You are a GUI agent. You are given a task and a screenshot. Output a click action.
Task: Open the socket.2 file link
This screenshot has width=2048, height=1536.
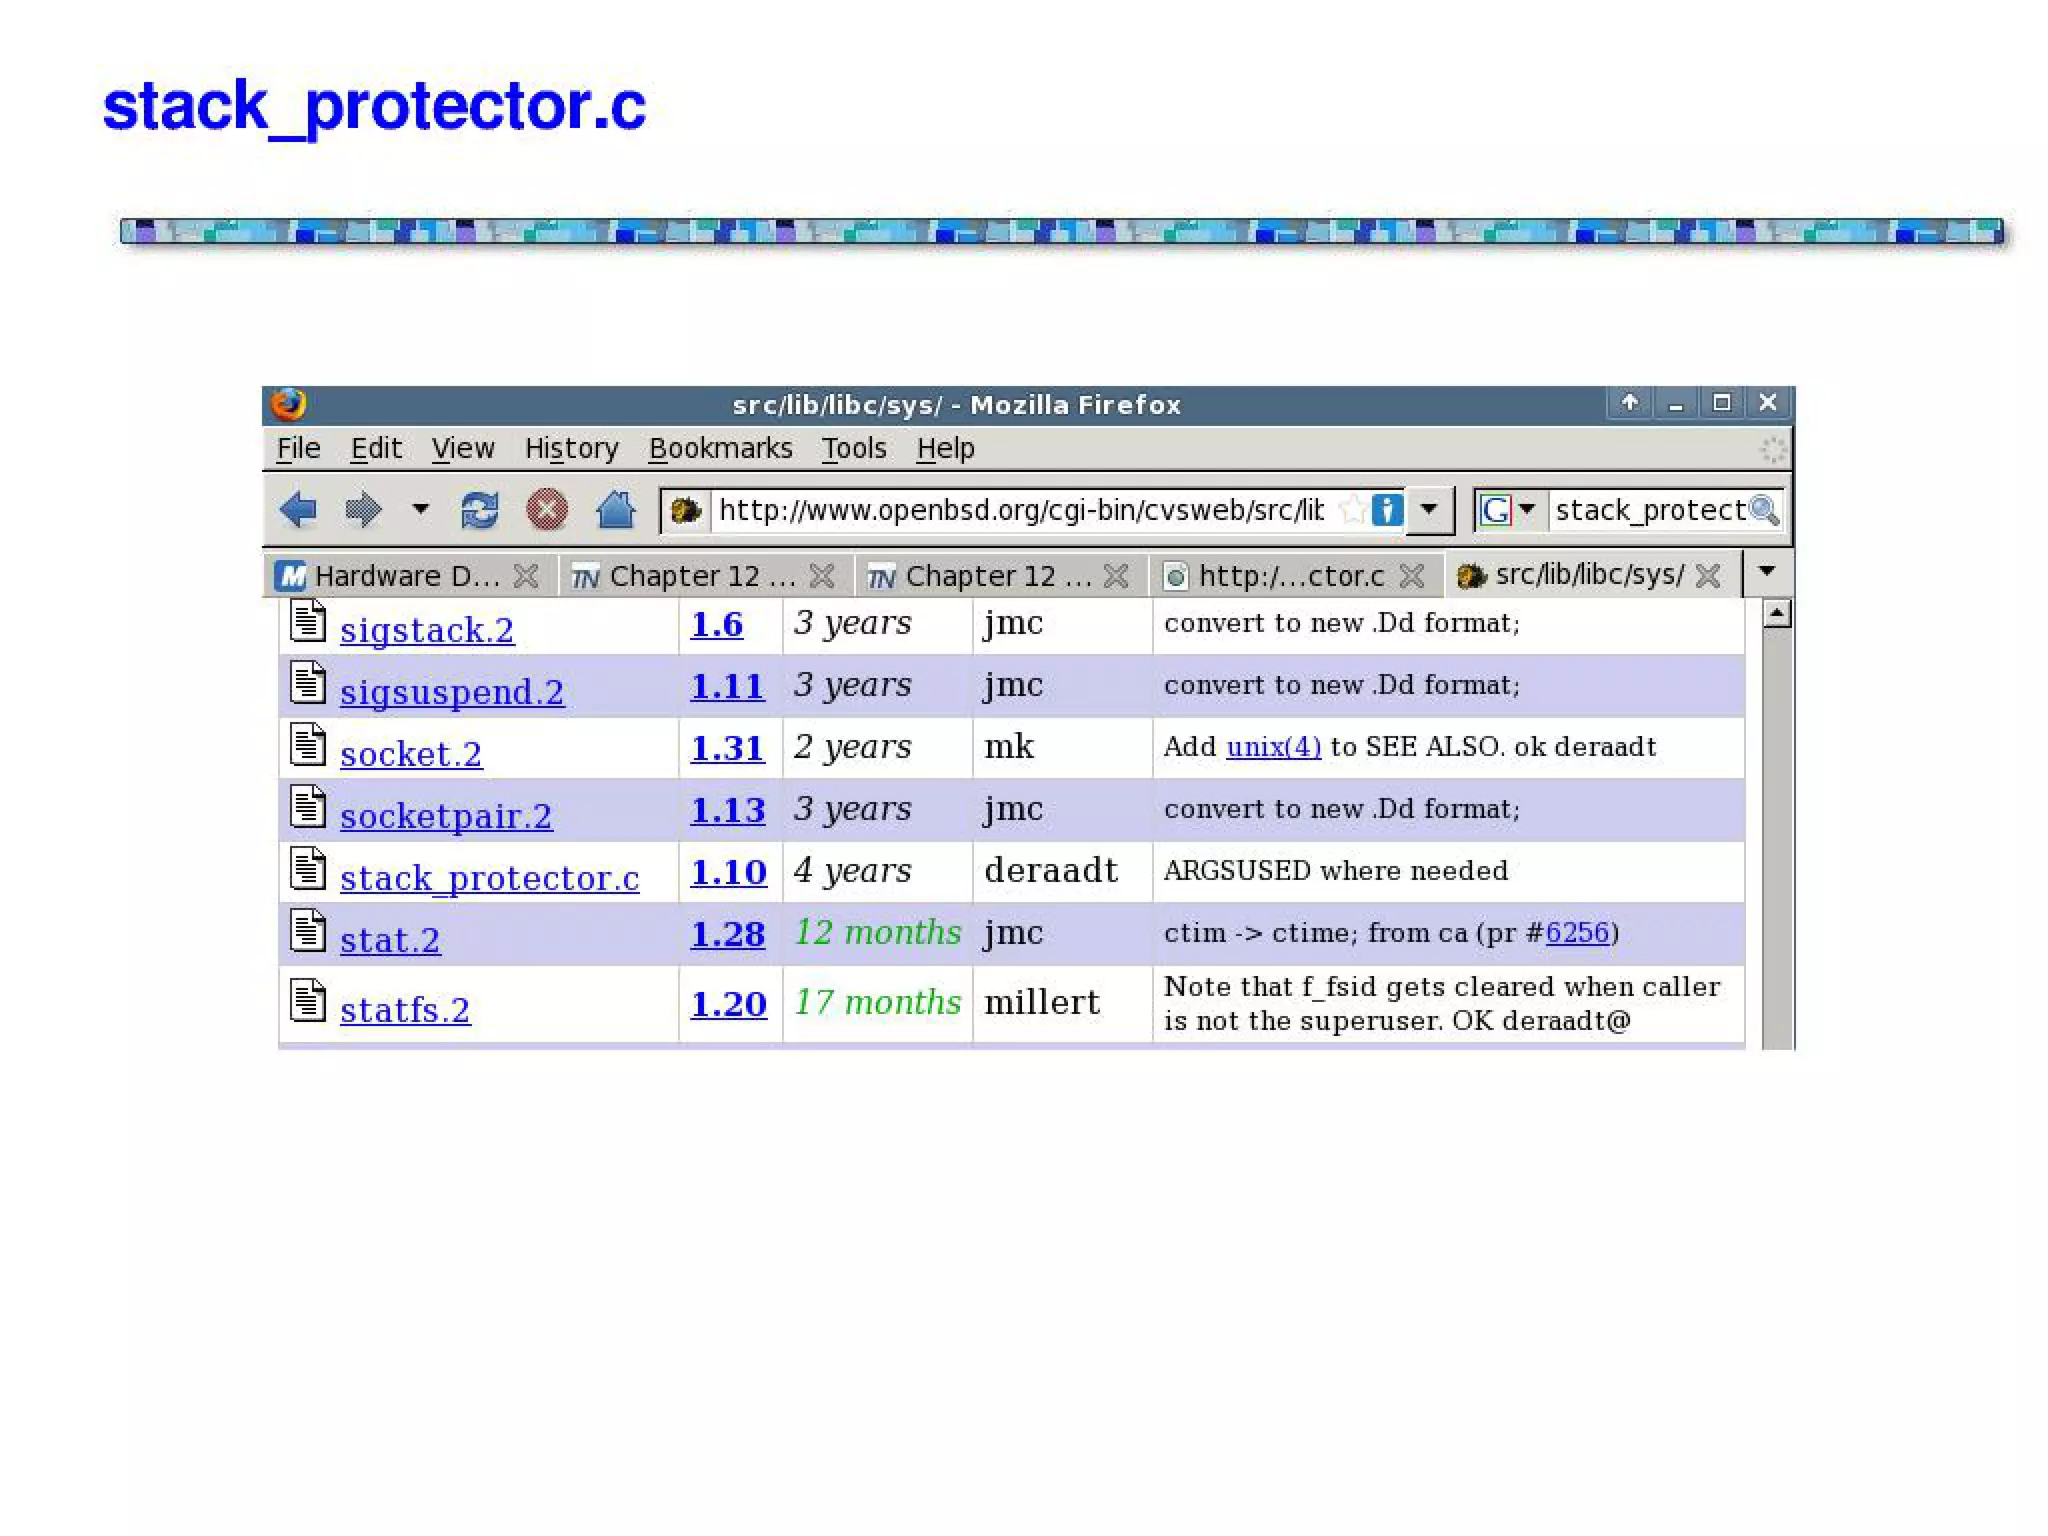point(411,755)
